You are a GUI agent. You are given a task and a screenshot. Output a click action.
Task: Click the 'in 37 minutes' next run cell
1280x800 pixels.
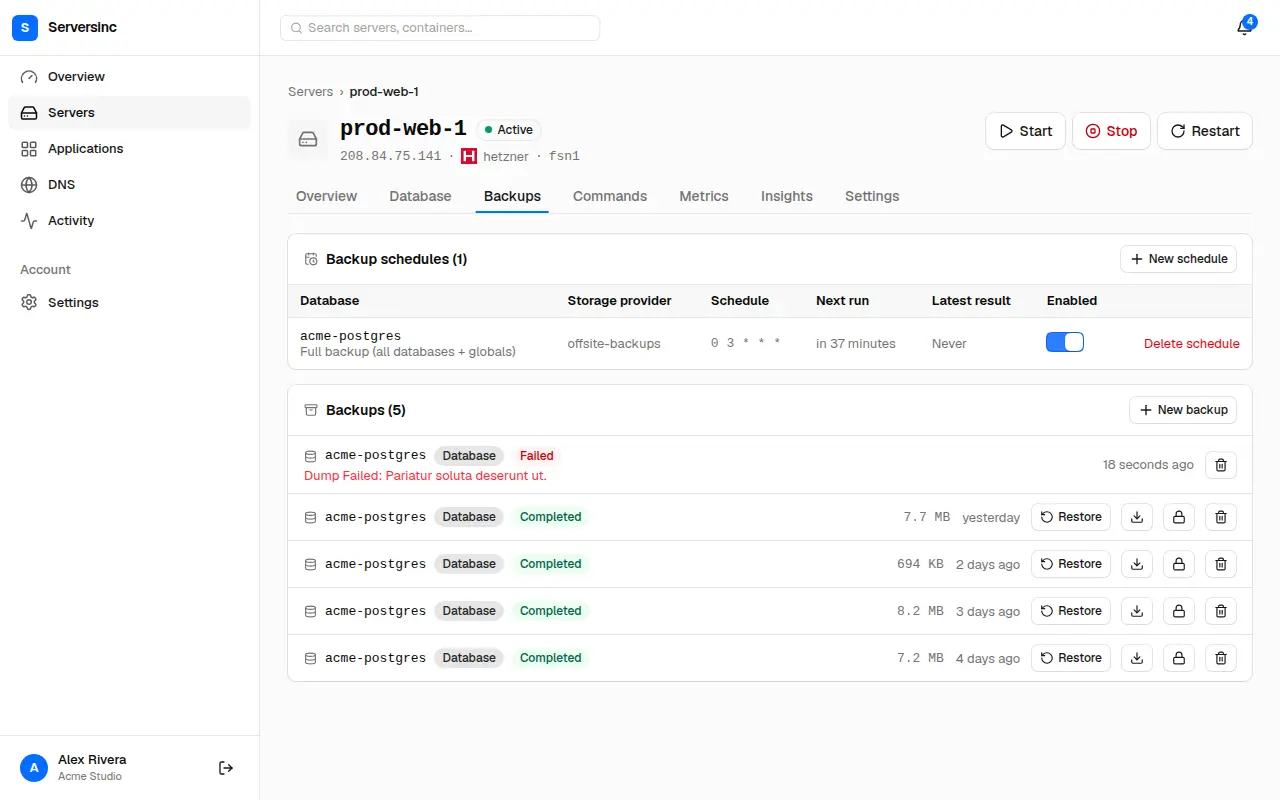856,343
